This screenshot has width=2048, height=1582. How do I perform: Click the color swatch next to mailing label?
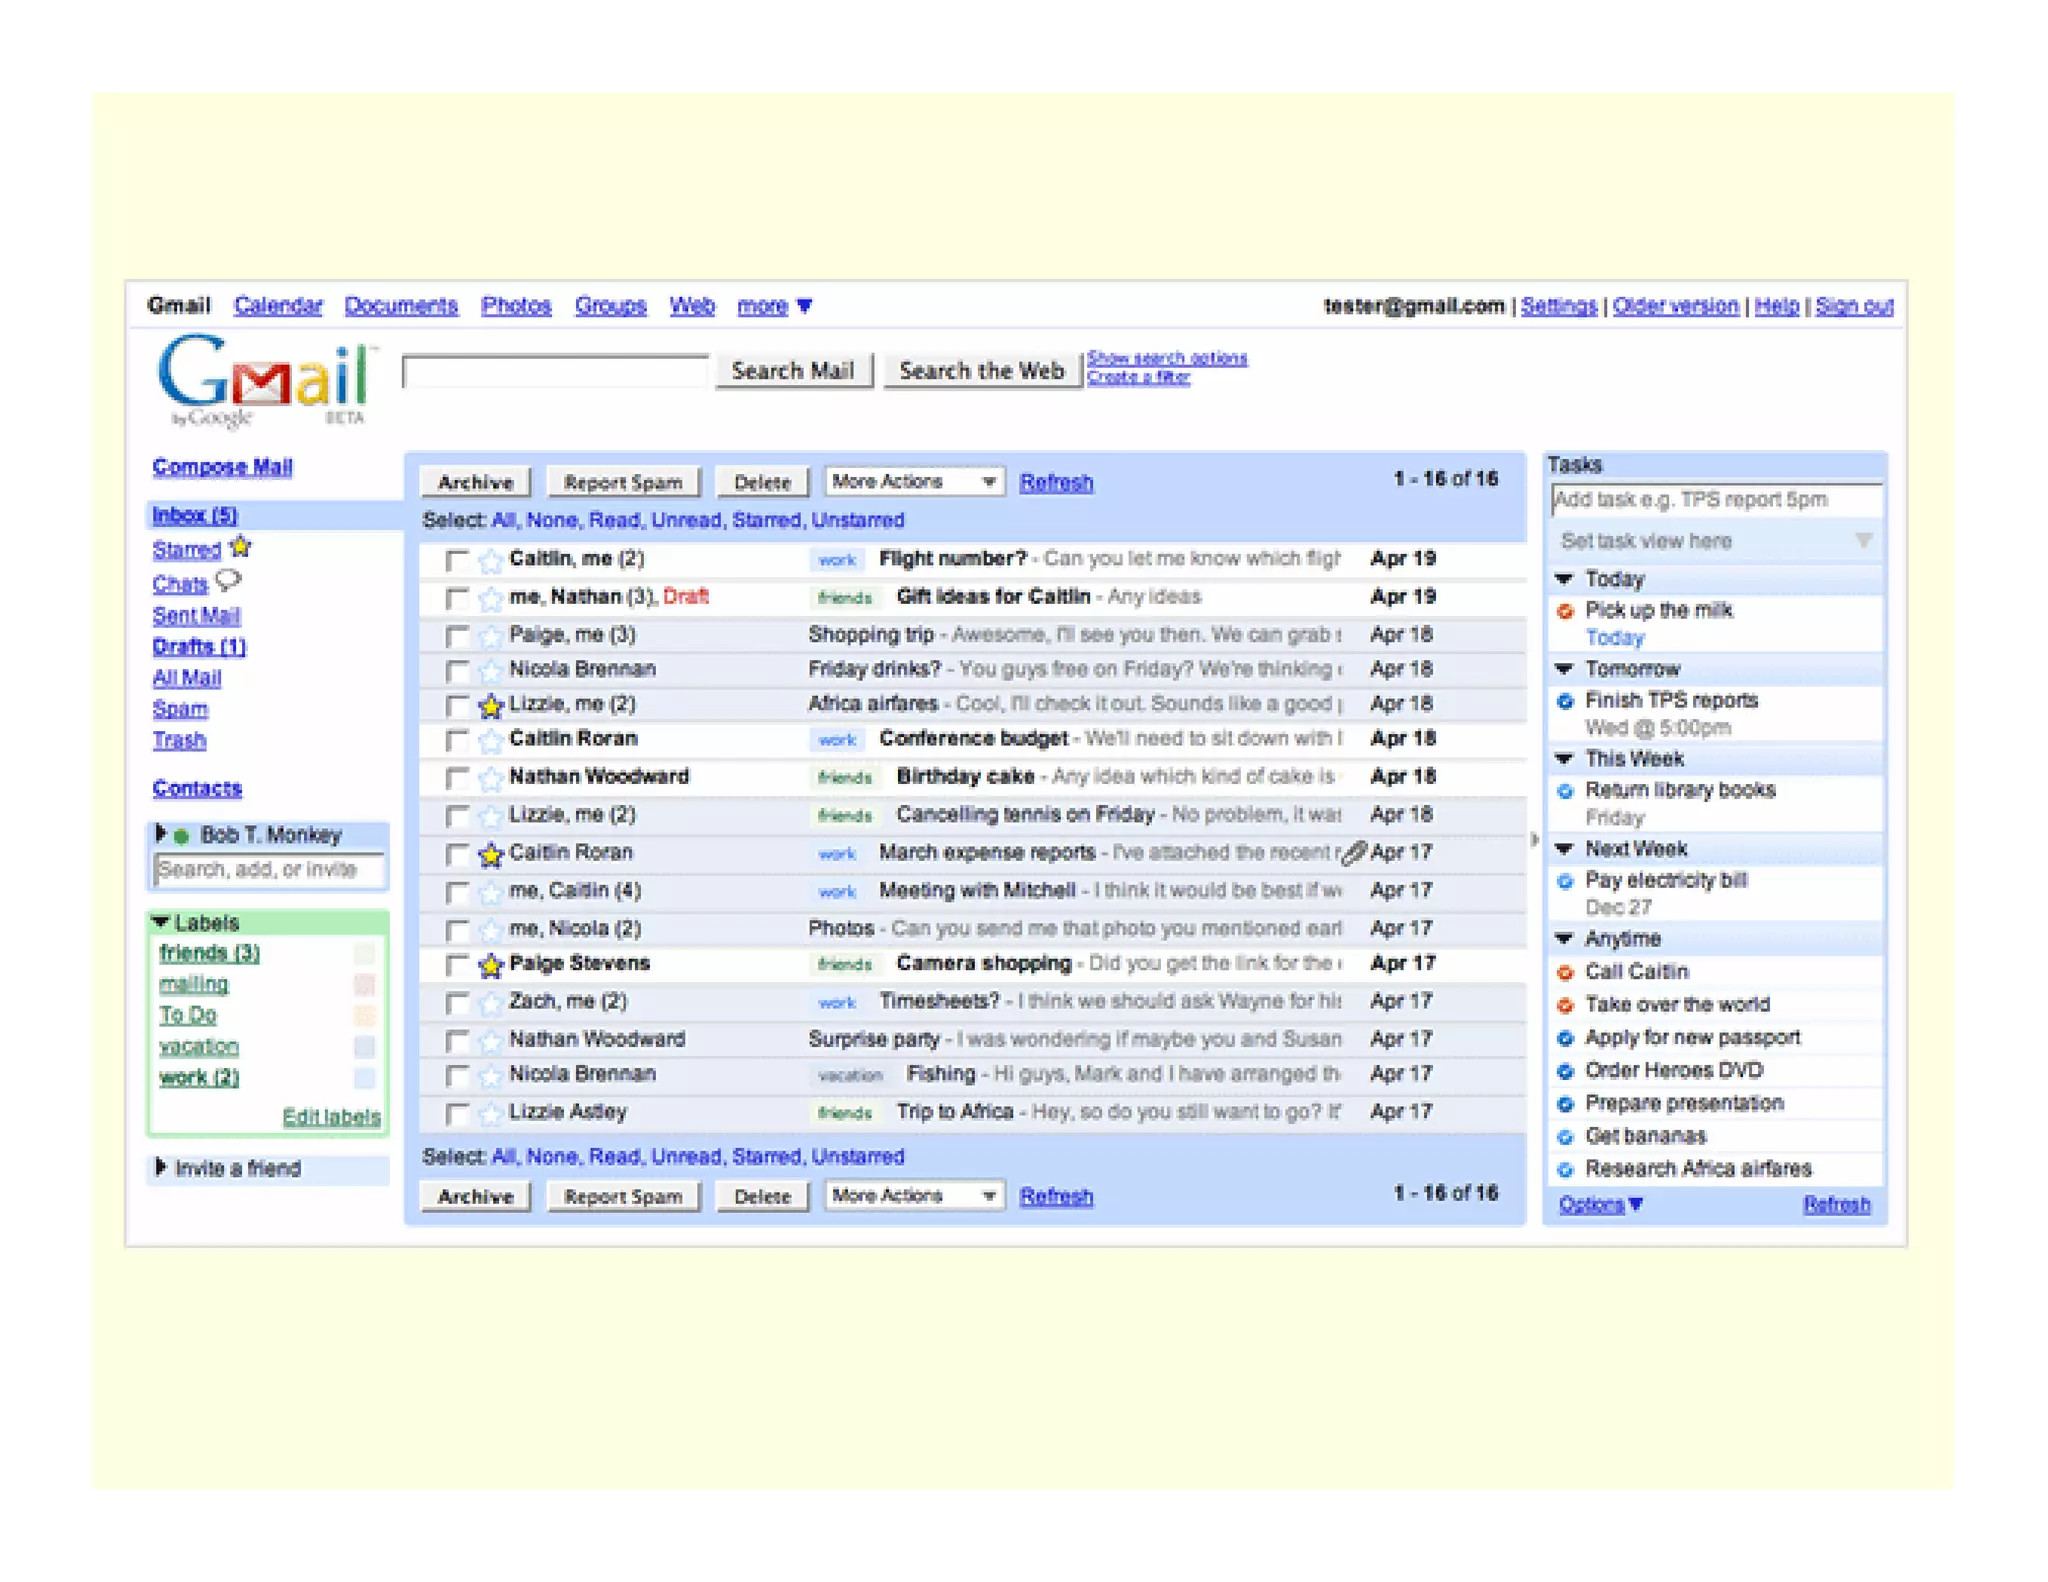tap(365, 985)
